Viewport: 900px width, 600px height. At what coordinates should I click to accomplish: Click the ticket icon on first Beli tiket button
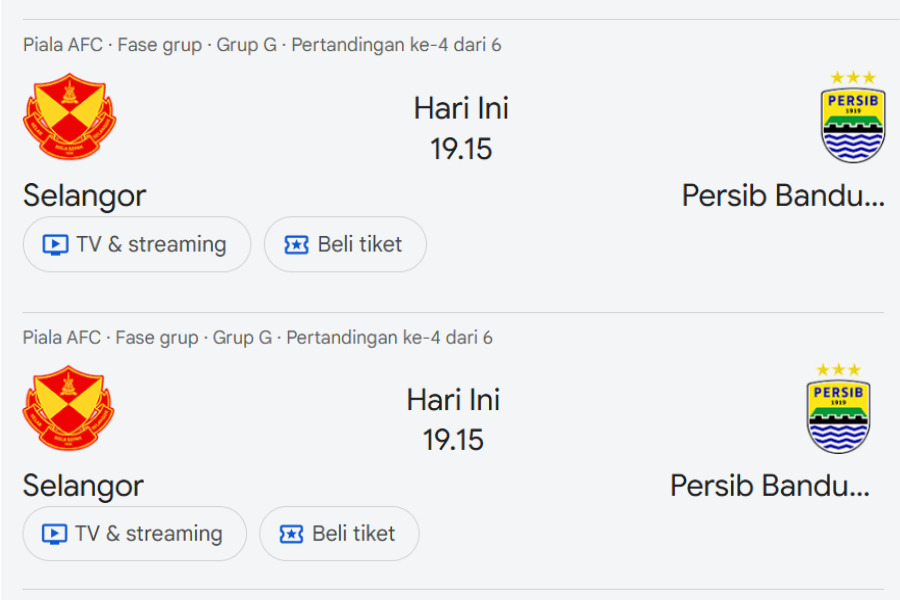pos(295,244)
